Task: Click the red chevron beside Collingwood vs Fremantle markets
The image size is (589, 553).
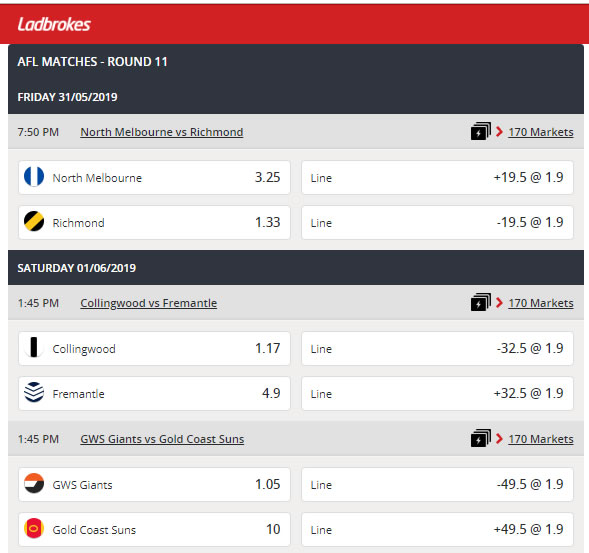Action: 499,302
